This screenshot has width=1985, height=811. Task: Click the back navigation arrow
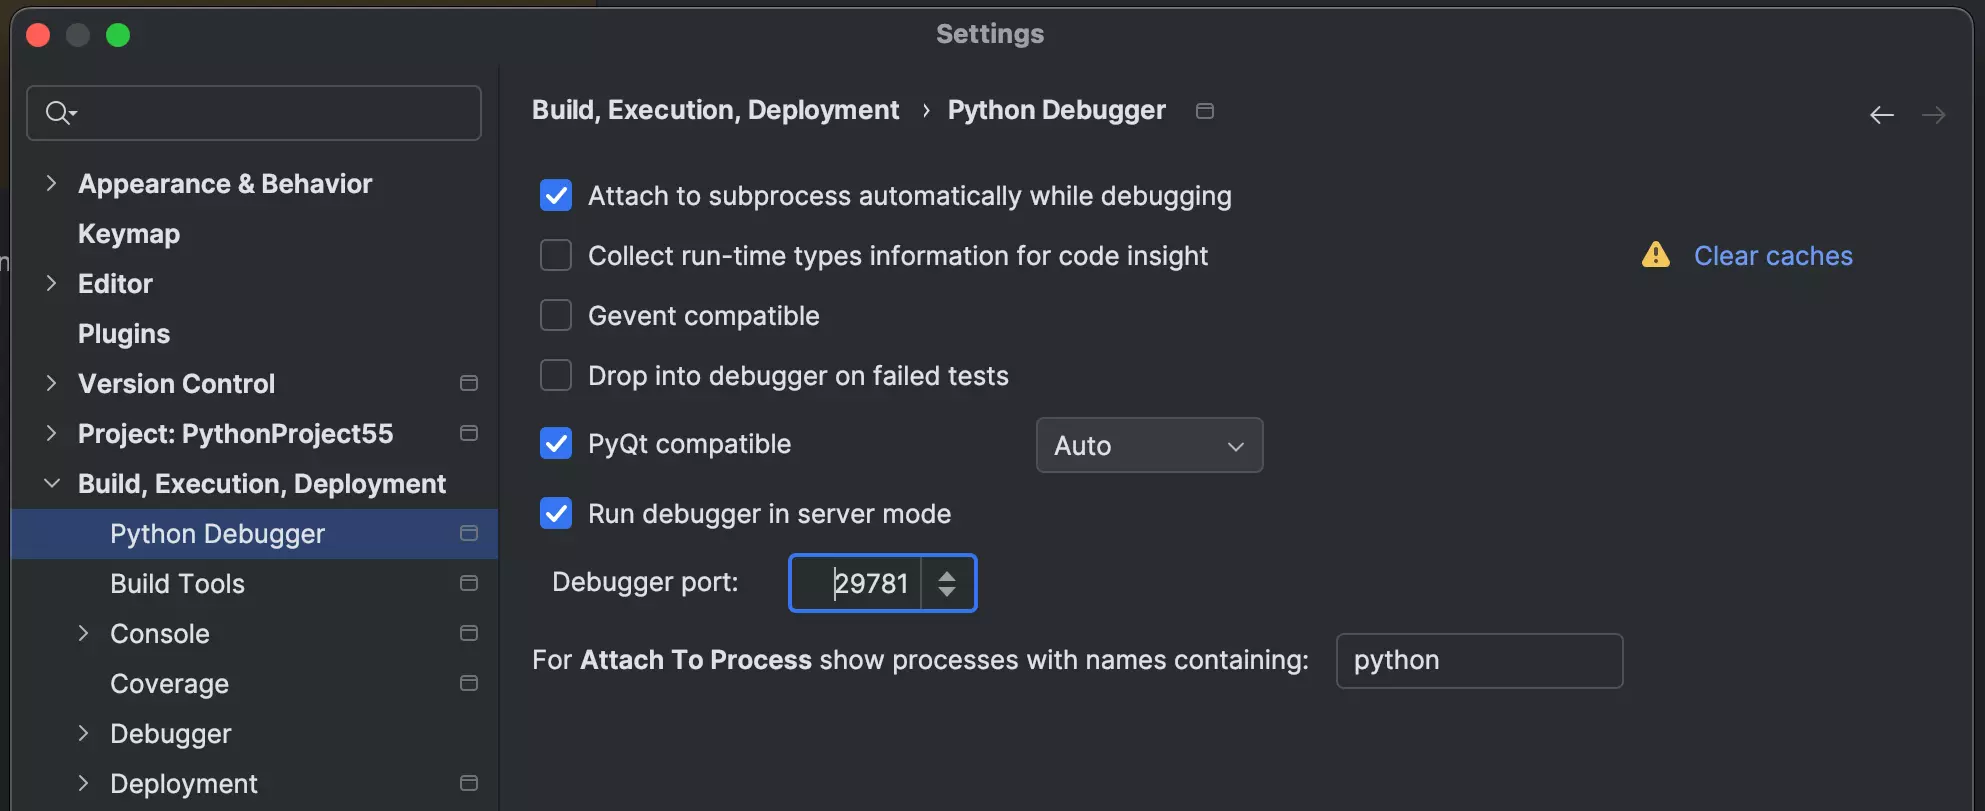click(1881, 115)
